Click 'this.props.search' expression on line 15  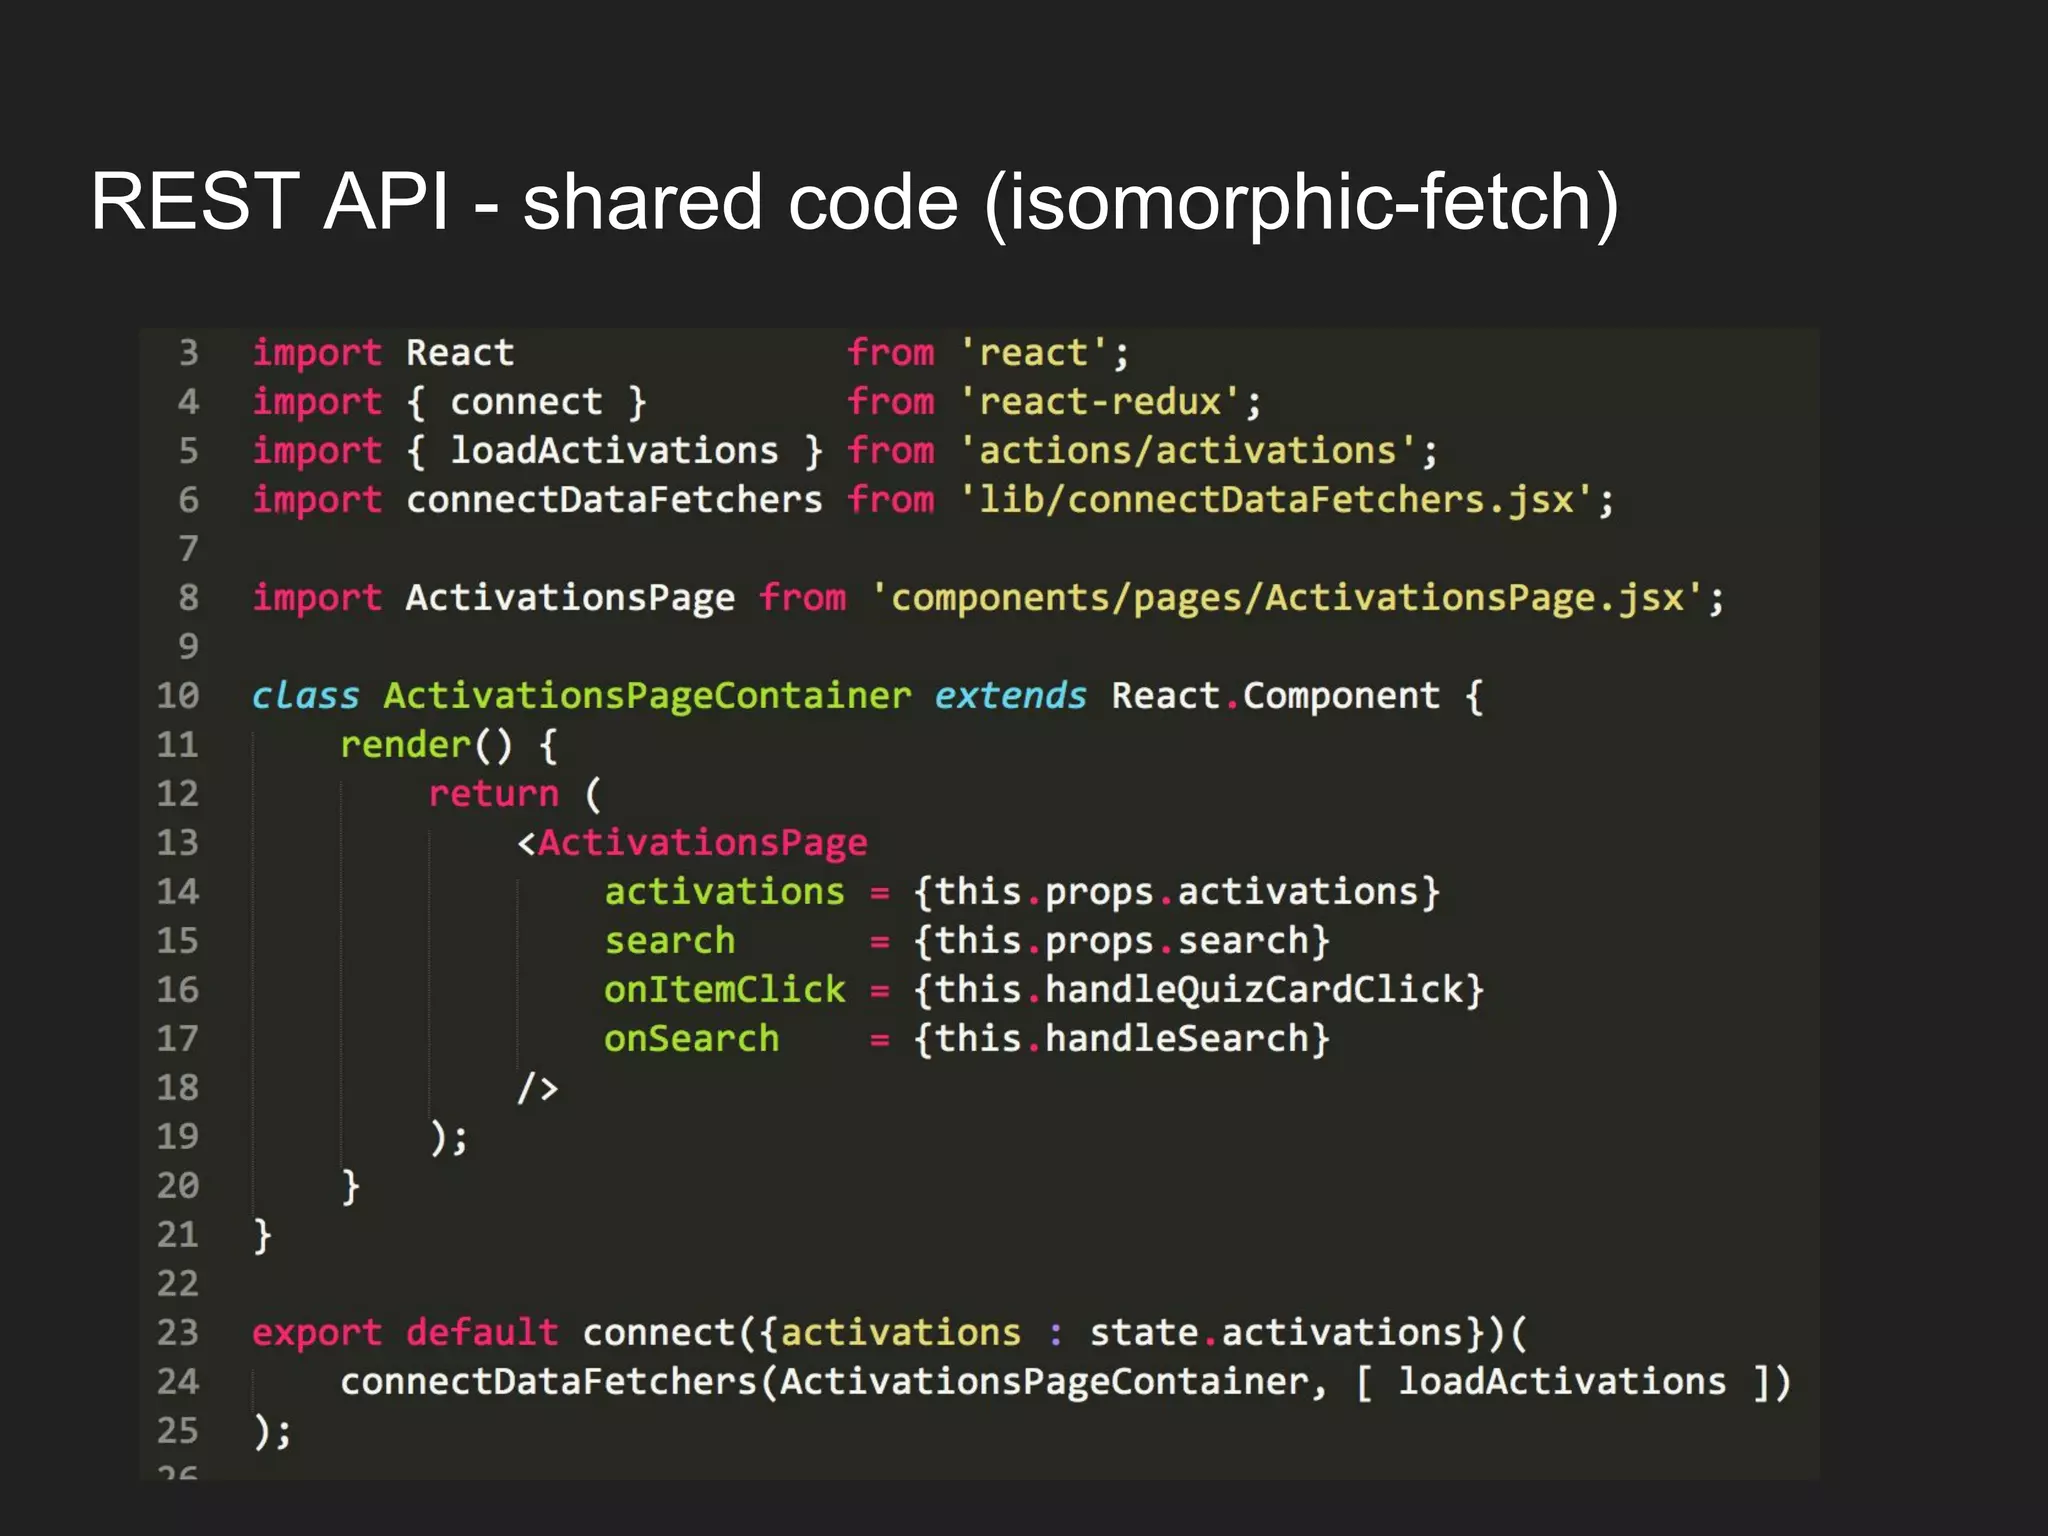point(1120,941)
